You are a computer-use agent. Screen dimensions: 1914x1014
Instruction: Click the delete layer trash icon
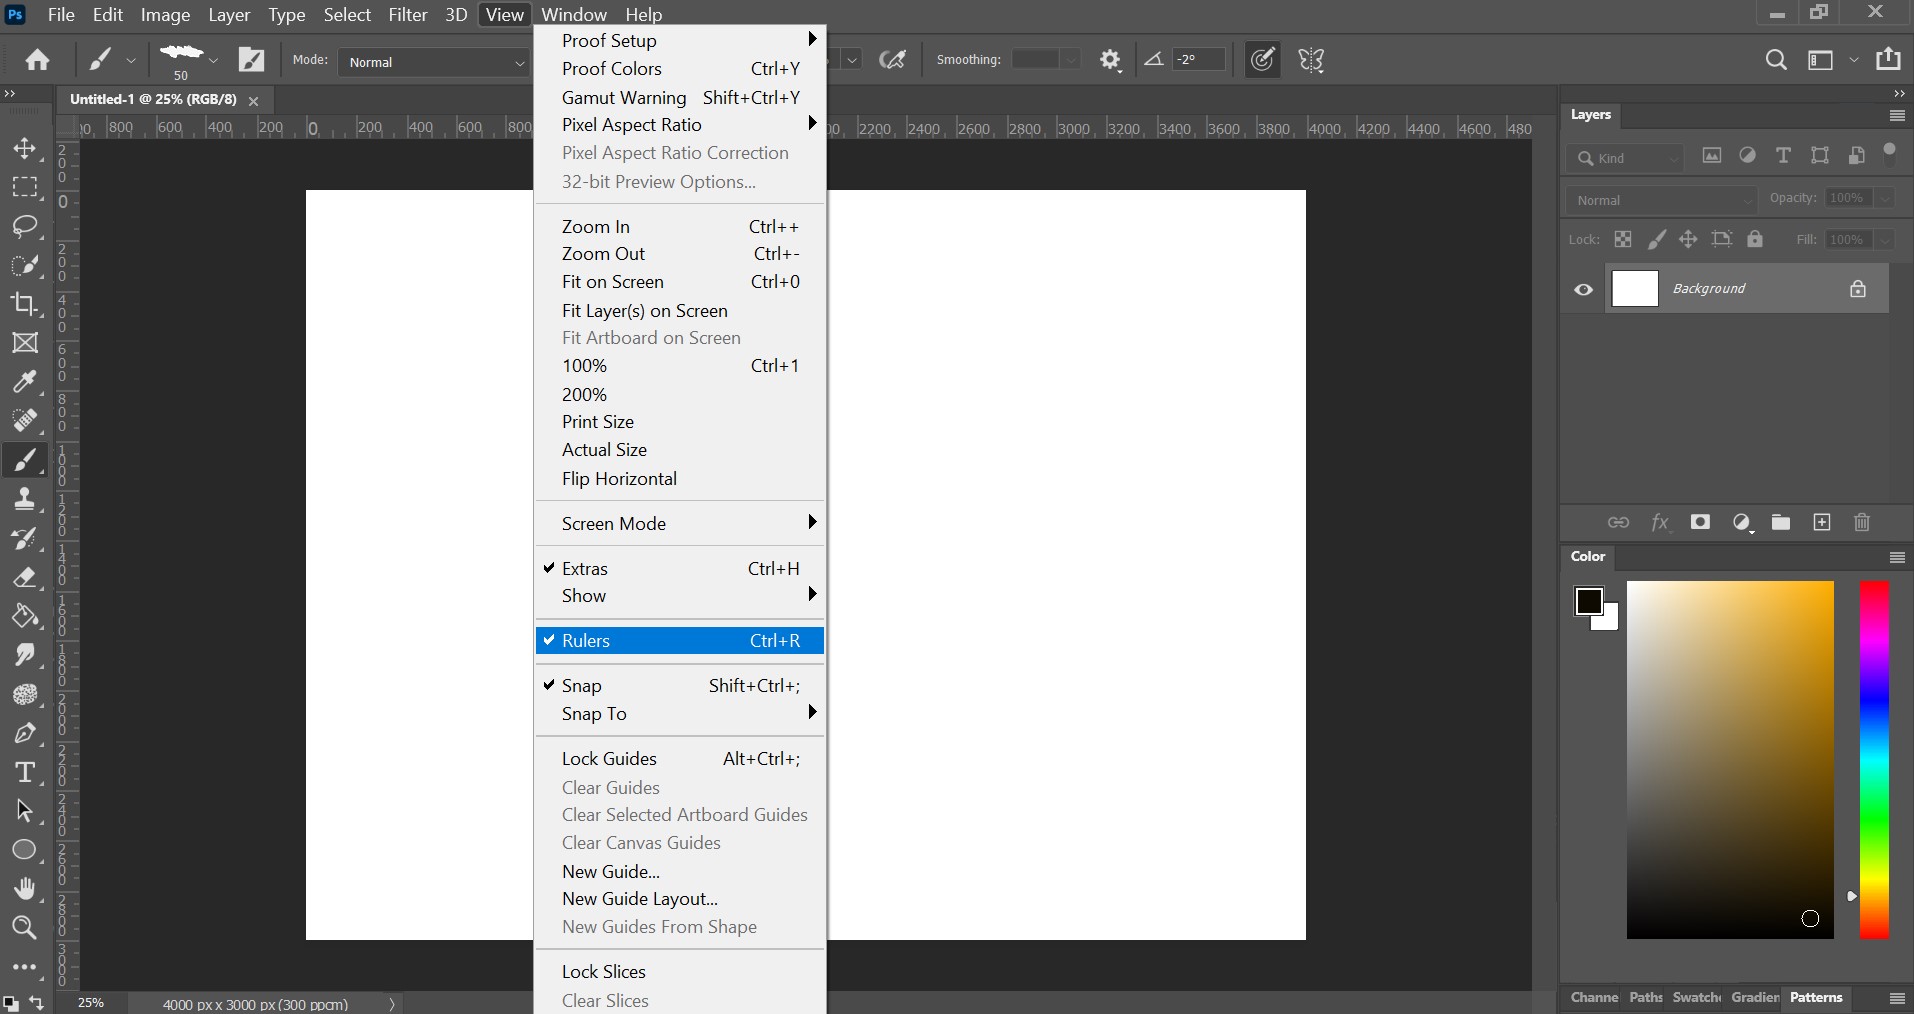1862,523
